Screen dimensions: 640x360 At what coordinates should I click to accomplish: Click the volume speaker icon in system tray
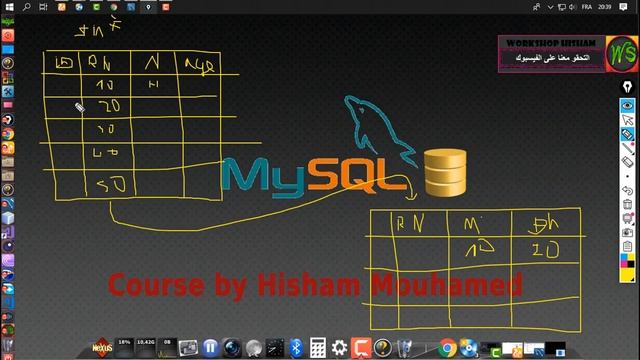(x=572, y=7)
